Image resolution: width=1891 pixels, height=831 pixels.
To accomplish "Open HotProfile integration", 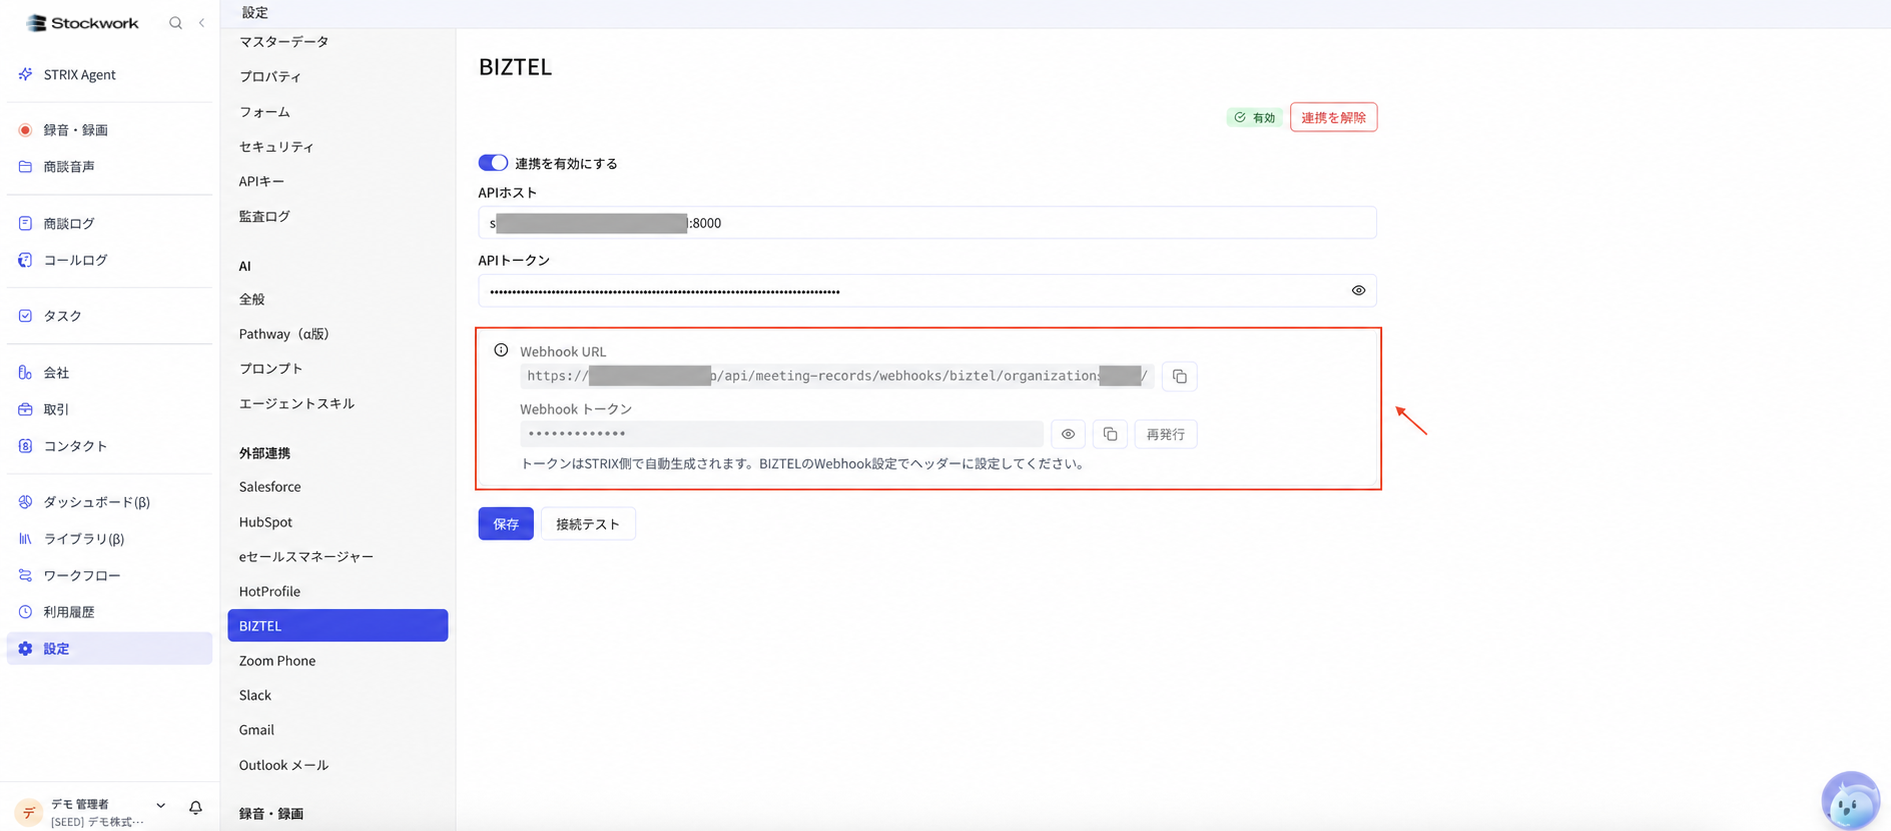I will pyautogui.click(x=337, y=591).
